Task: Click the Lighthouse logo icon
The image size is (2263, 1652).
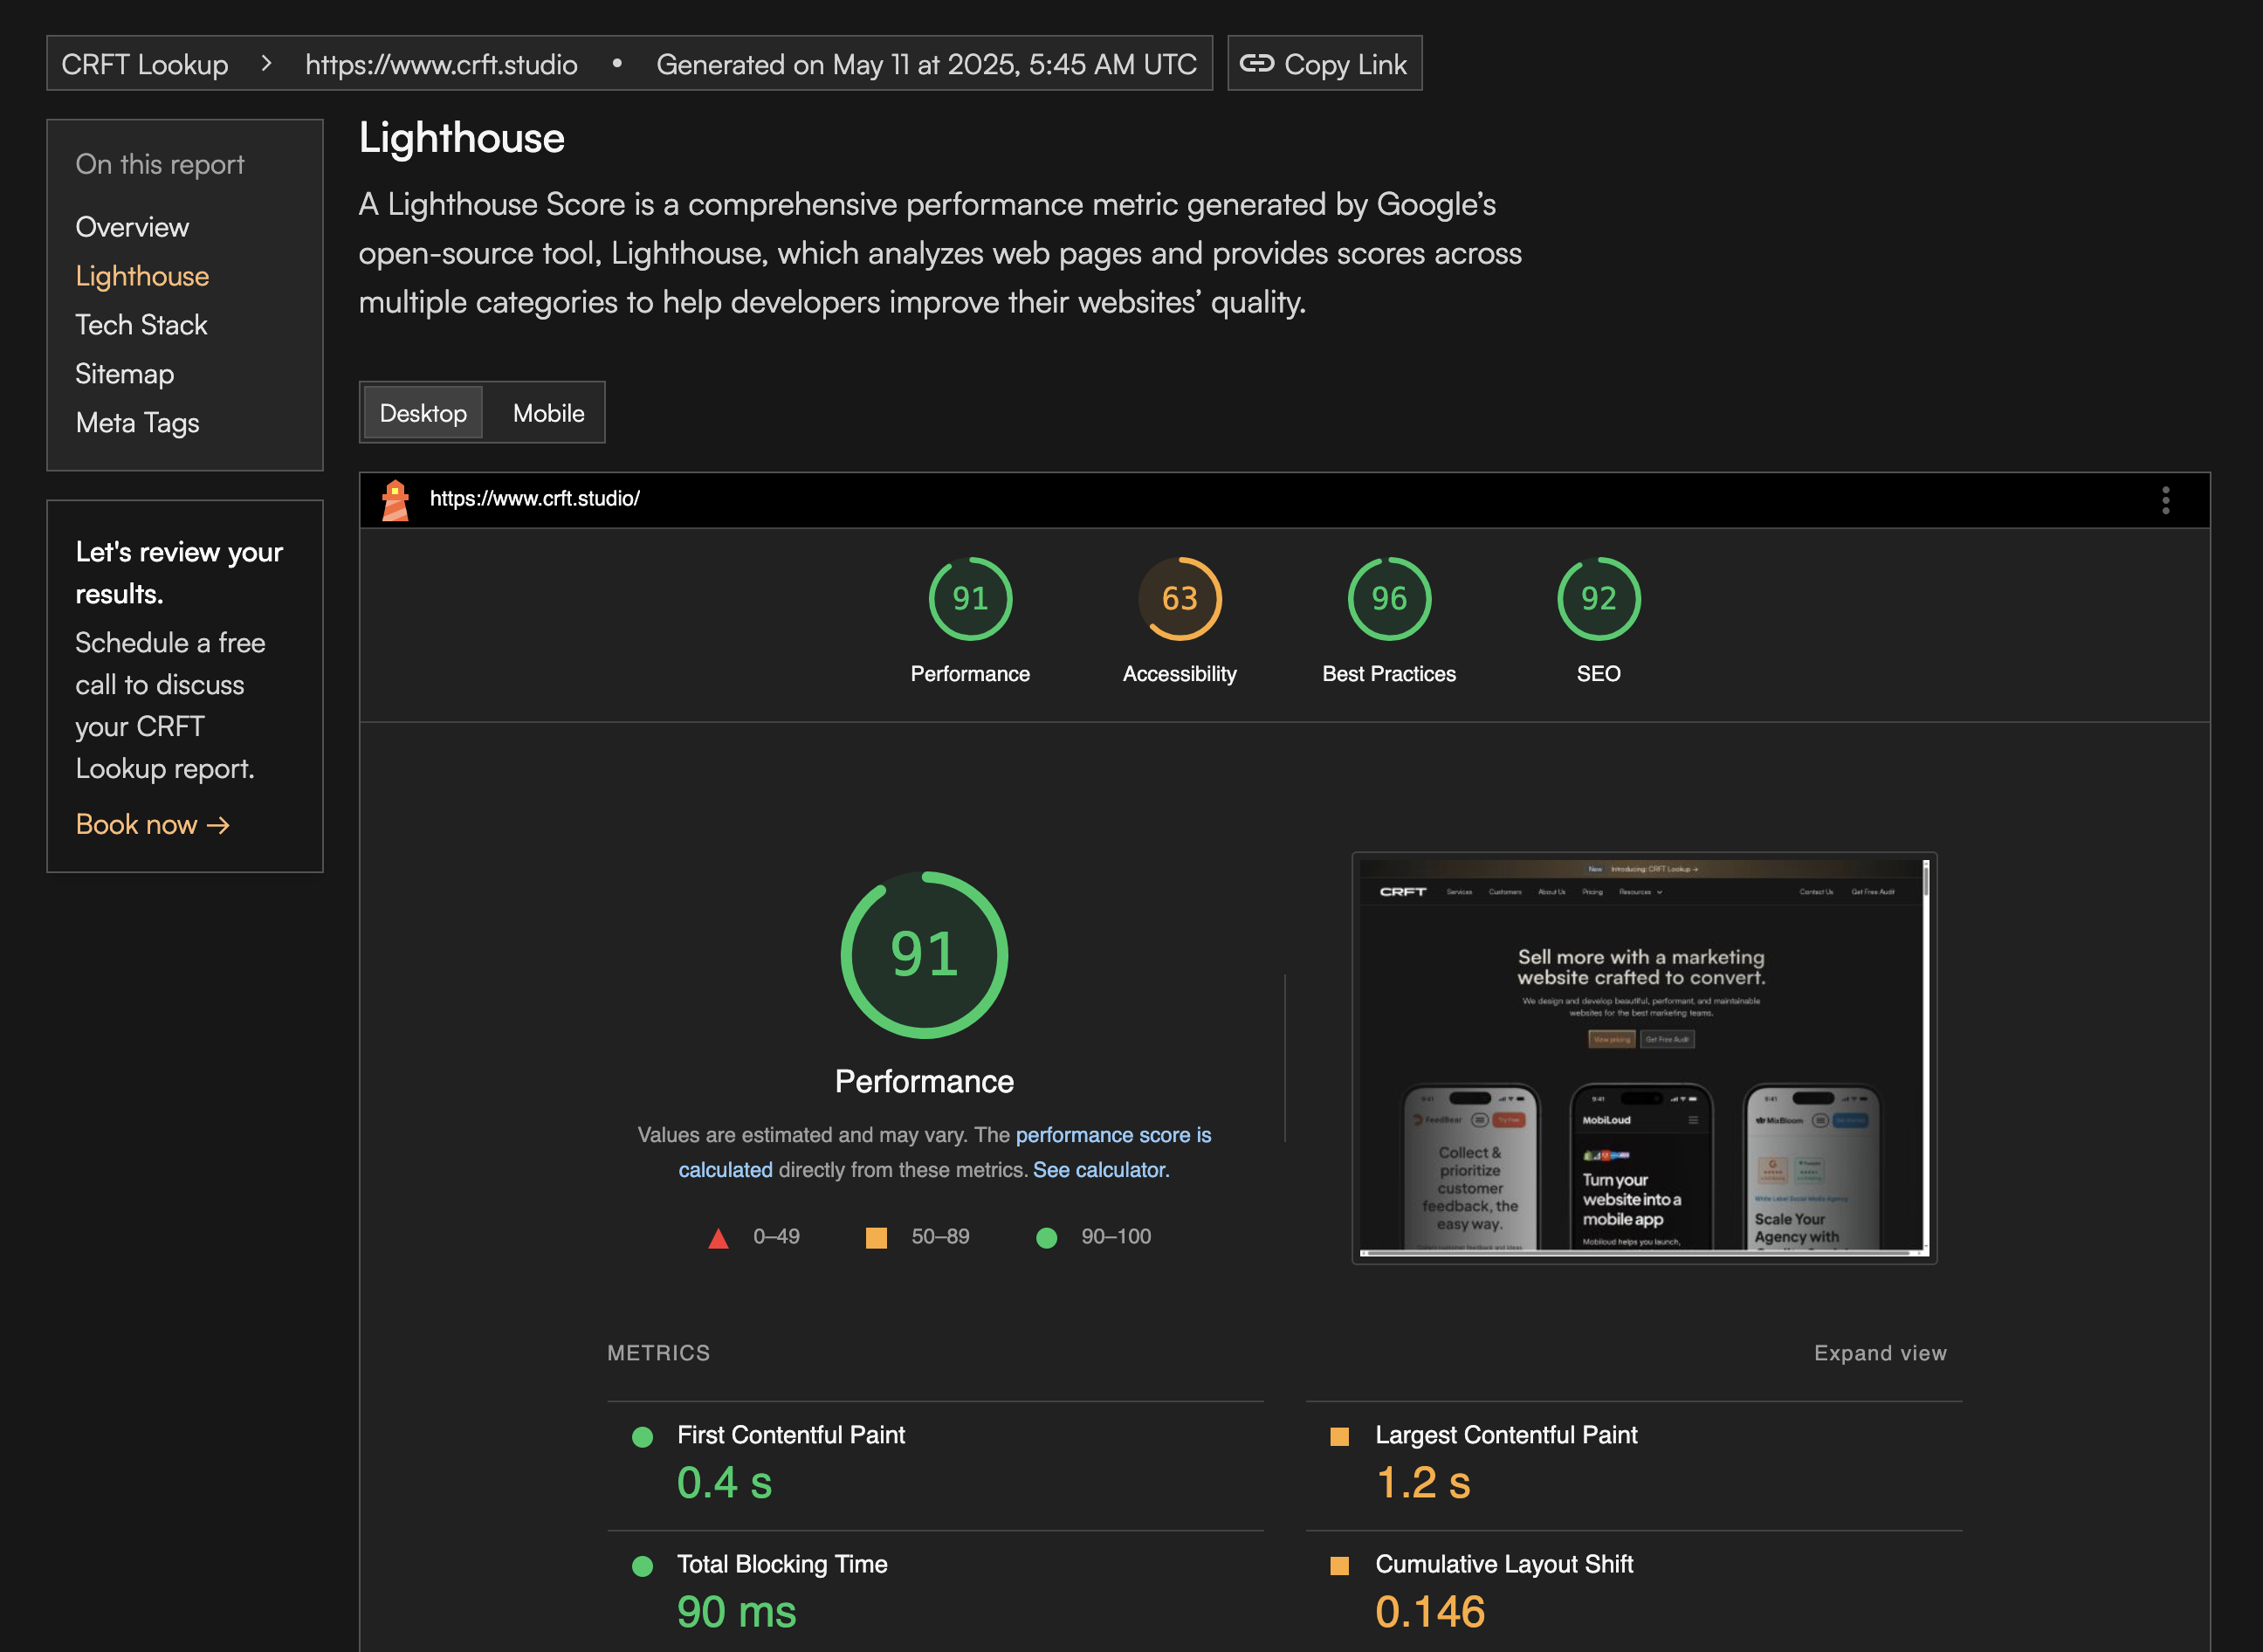Action: [x=395, y=499]
